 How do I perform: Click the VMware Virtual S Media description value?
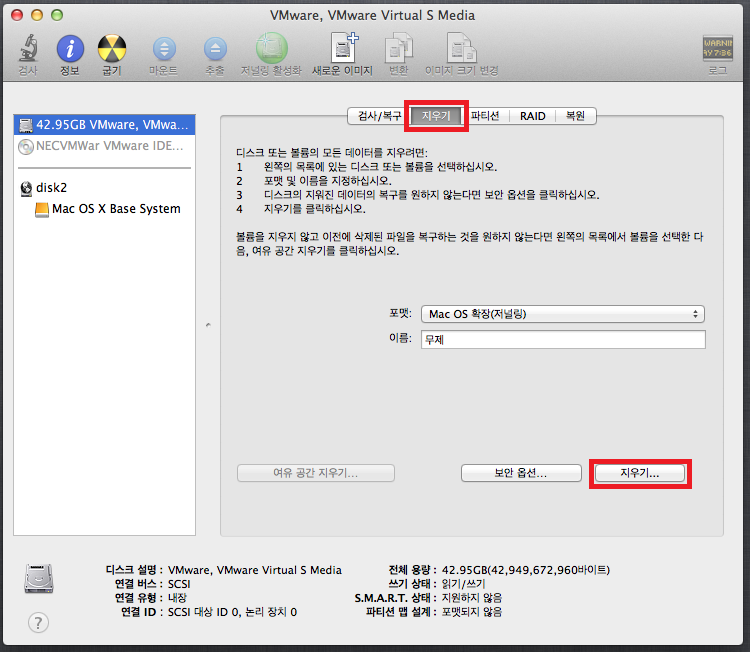coord(254,570)
